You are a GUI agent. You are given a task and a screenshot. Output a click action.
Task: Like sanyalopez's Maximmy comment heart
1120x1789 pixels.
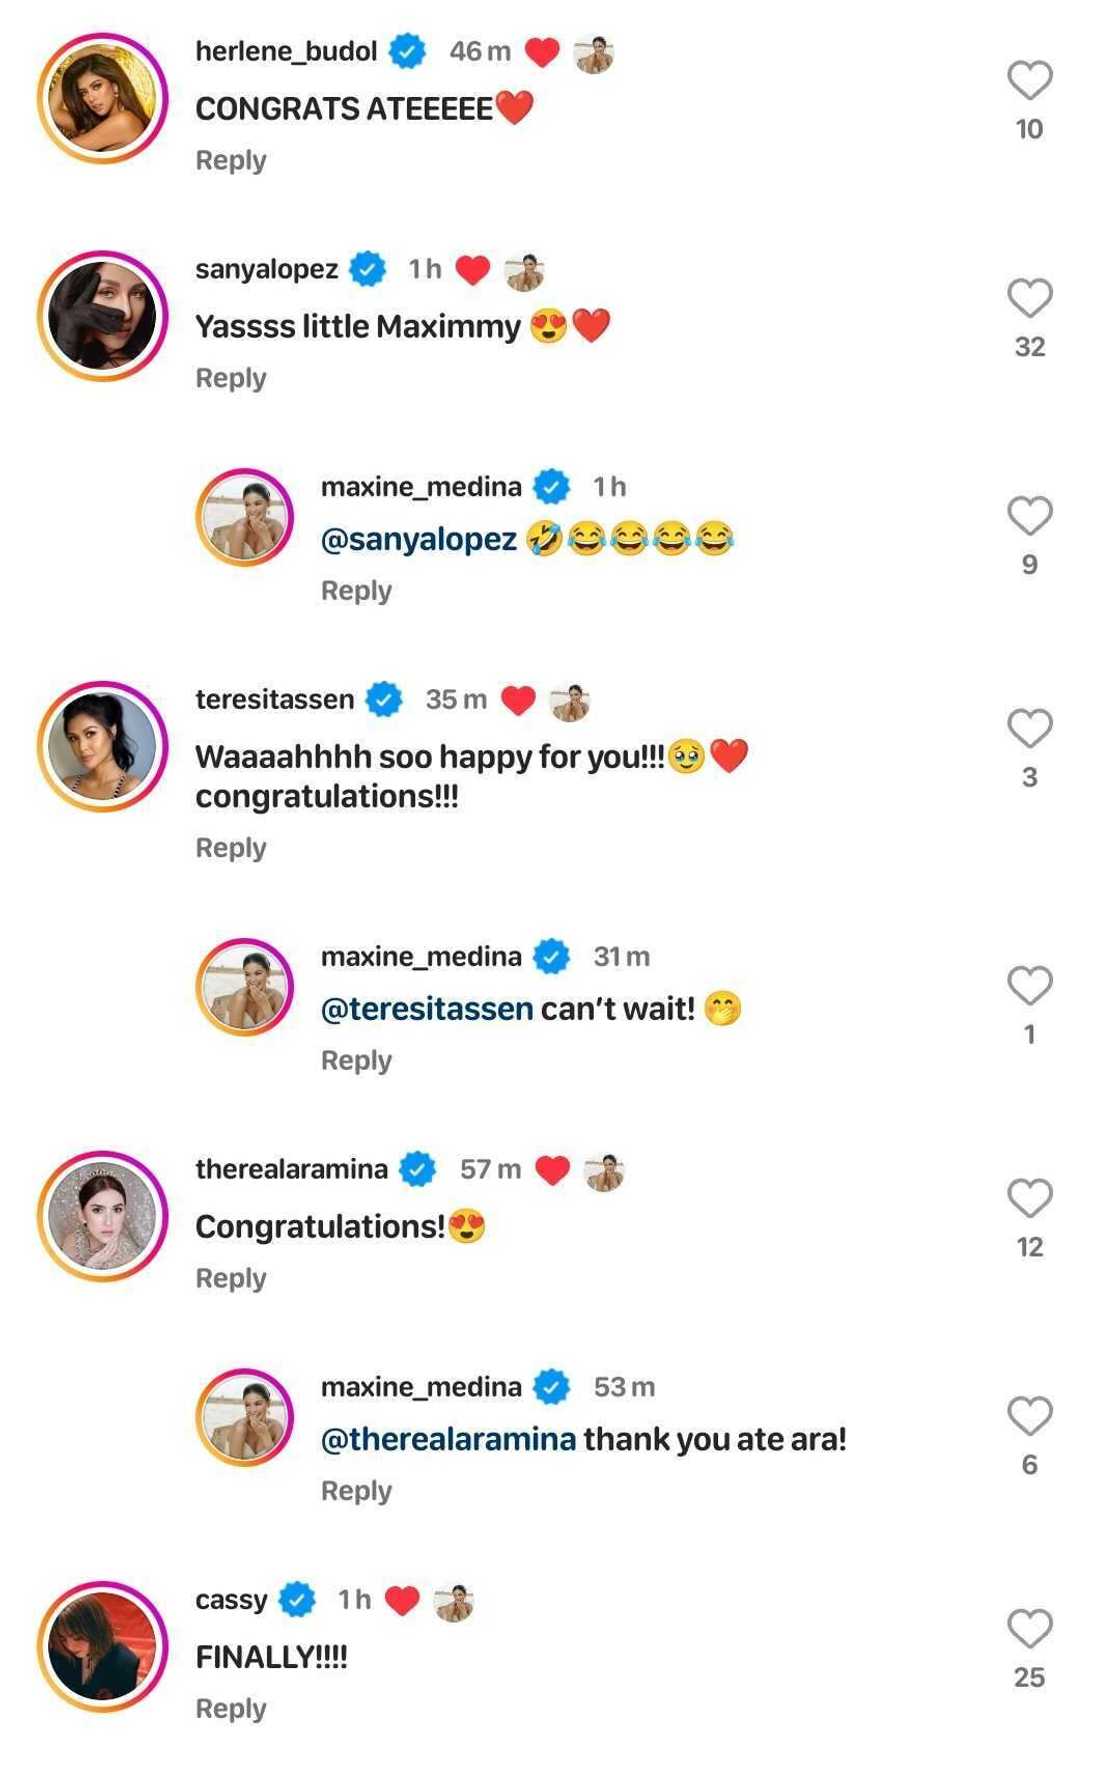(x=1029, y=298)
